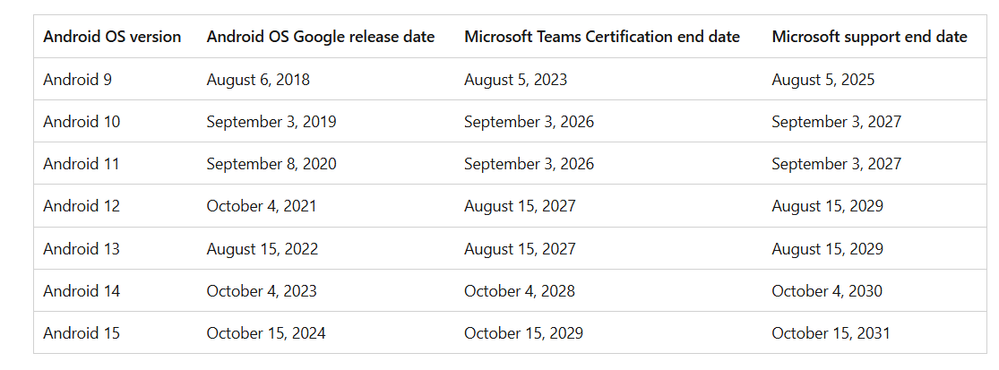Select the Android 12 row label
The height and width of the screenshot is (370, 999).
(82, 206)
